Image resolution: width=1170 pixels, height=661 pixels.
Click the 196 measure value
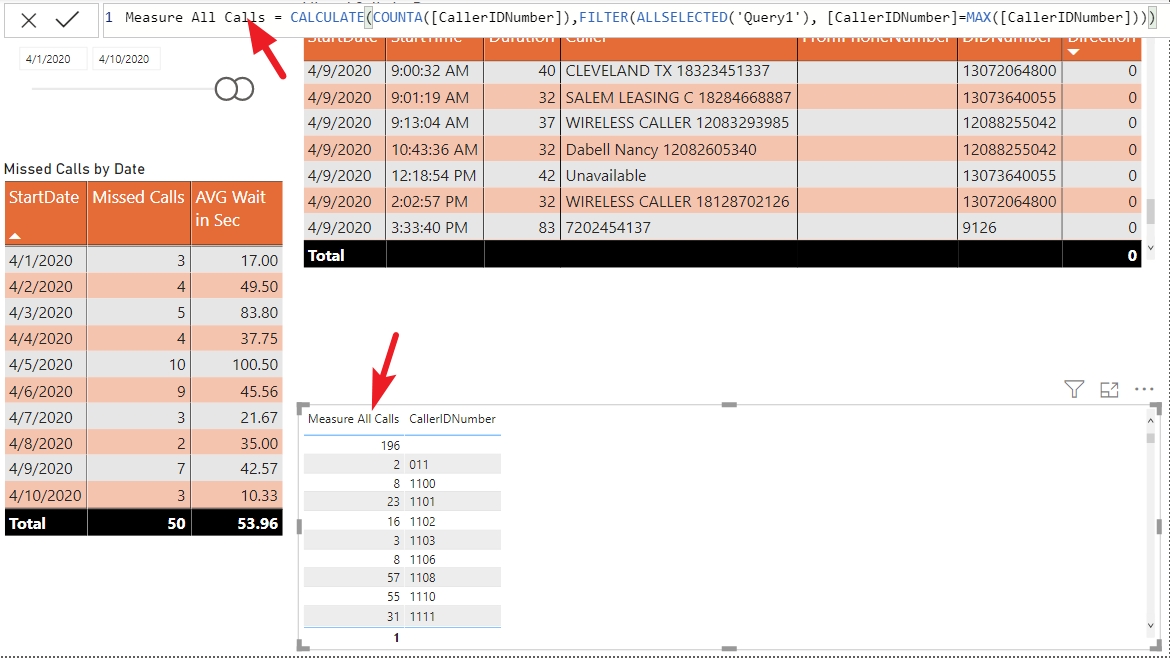point(390,445)
